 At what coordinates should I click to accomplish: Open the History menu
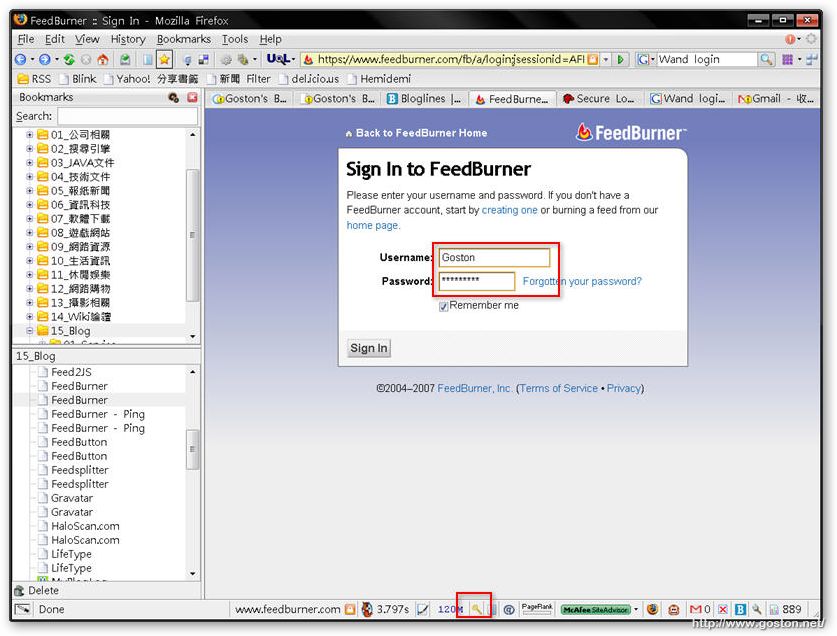click(x=128, y=39)
